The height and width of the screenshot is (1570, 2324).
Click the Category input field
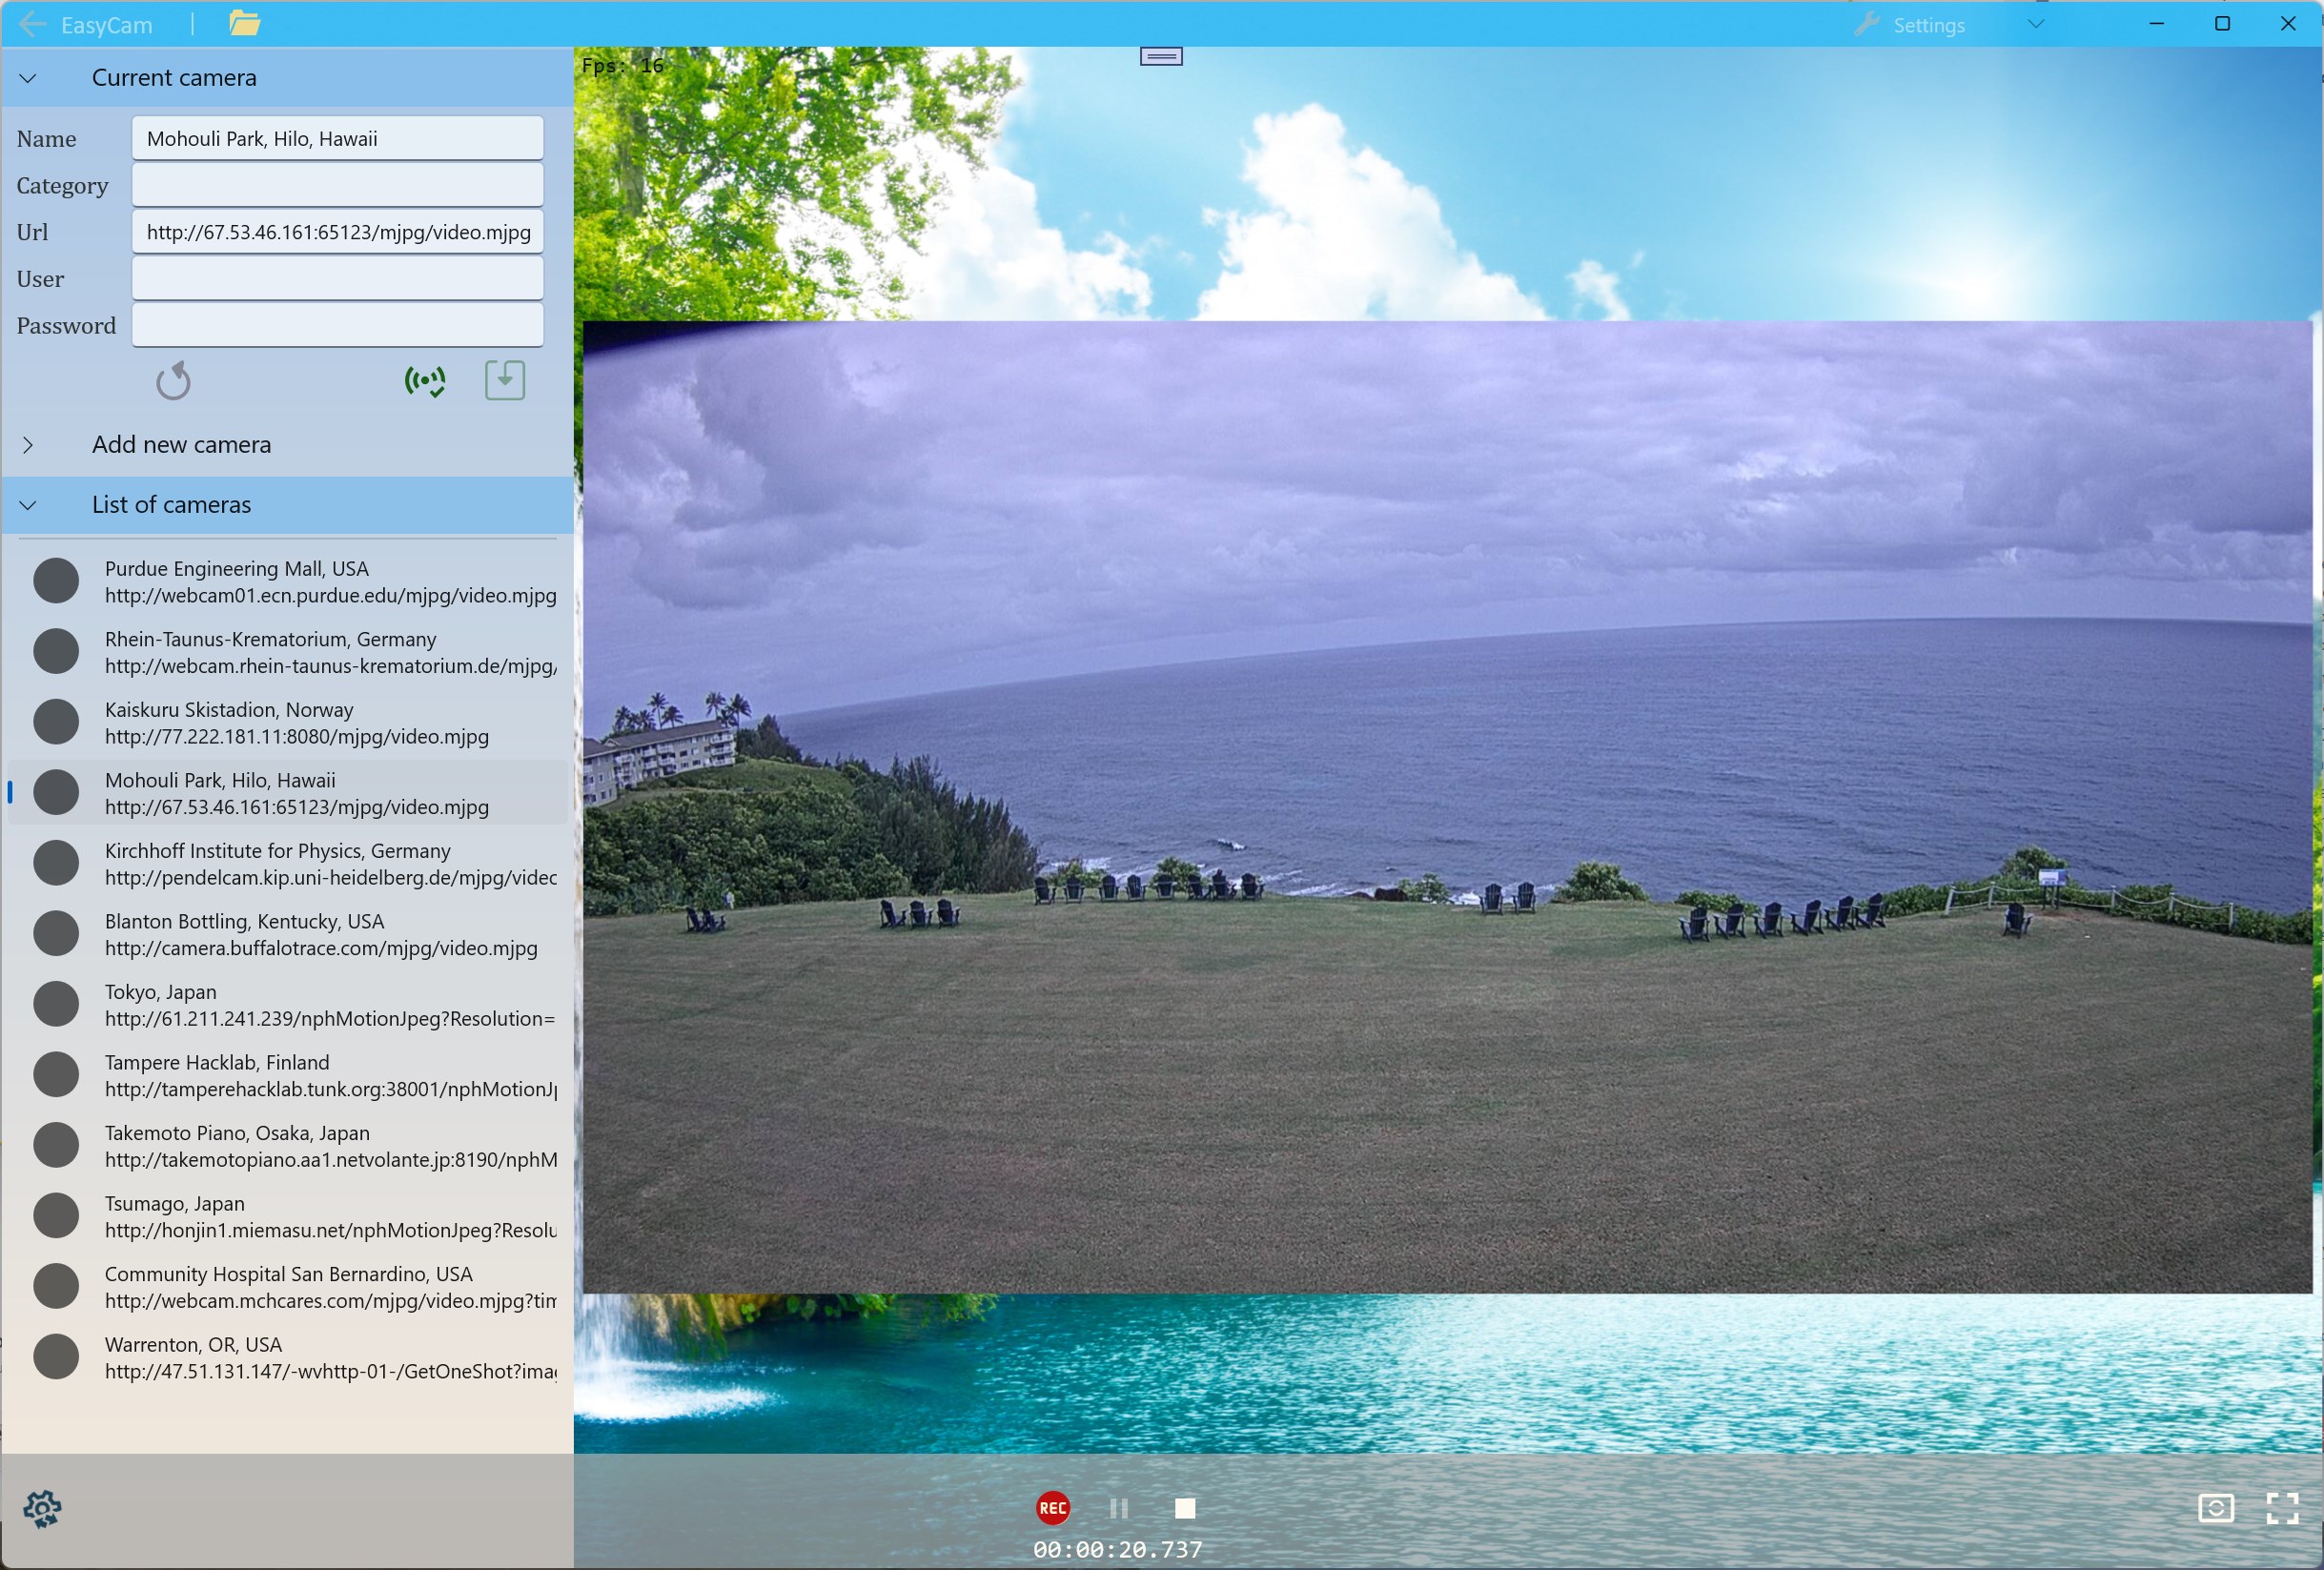pos(338,185)
